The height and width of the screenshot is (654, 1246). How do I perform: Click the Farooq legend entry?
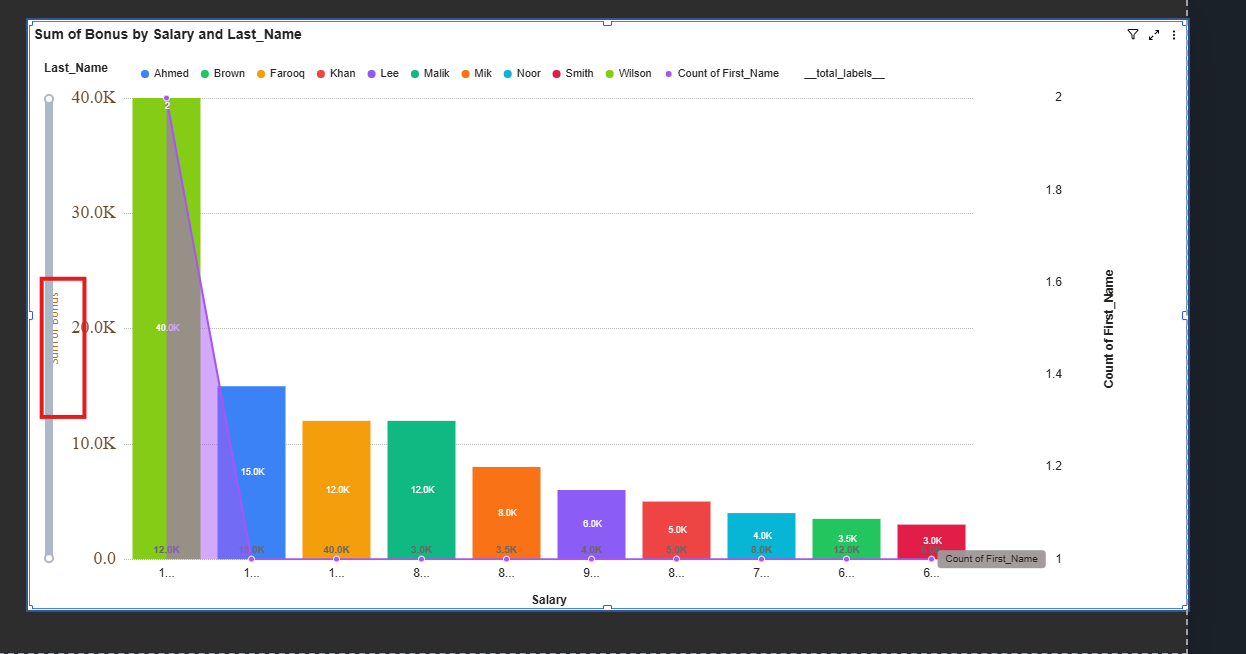281,74
